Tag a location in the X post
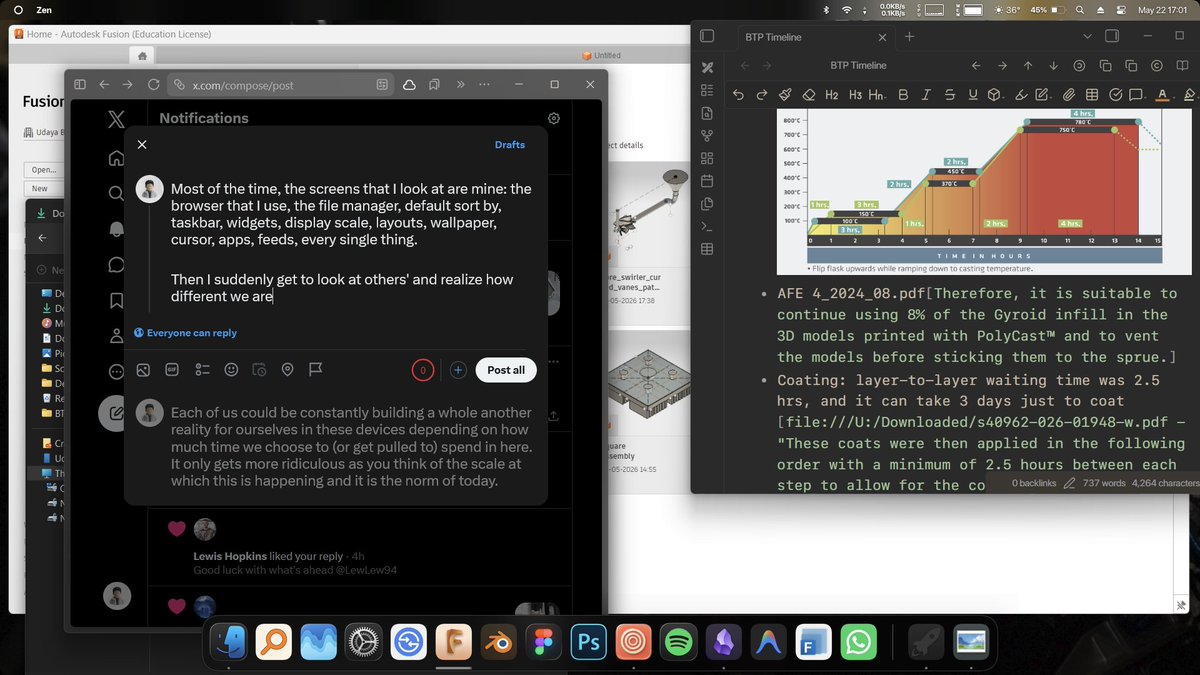Screen dimensions: 1200x675 point(287,370)
